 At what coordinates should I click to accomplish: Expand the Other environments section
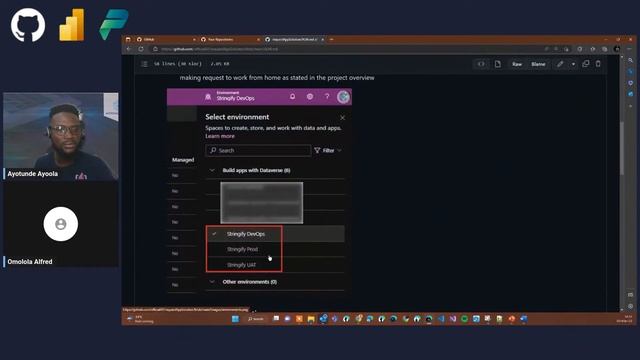tap(212, 282)
